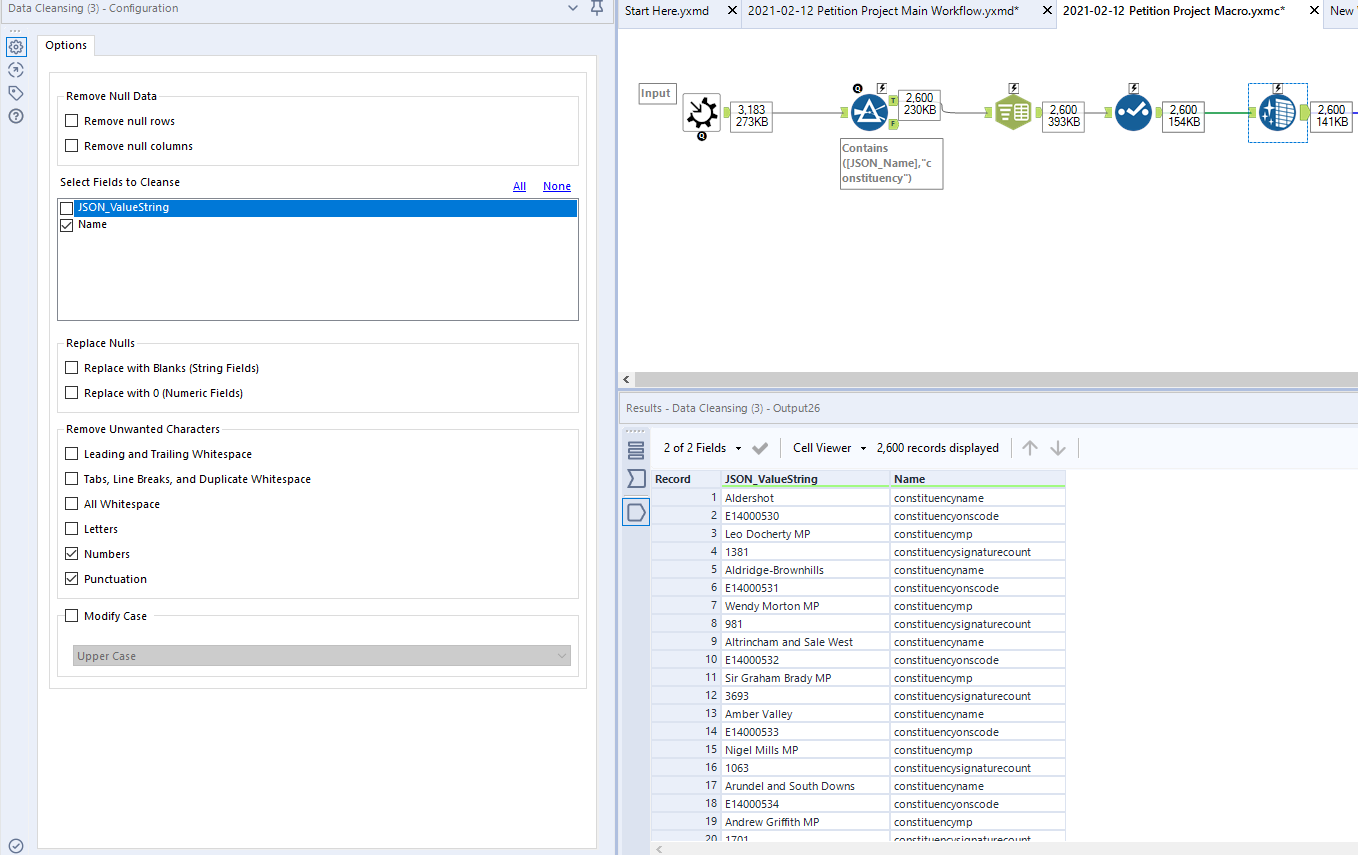Open the Annotation tag icon in sidebar

click(16, 93)
